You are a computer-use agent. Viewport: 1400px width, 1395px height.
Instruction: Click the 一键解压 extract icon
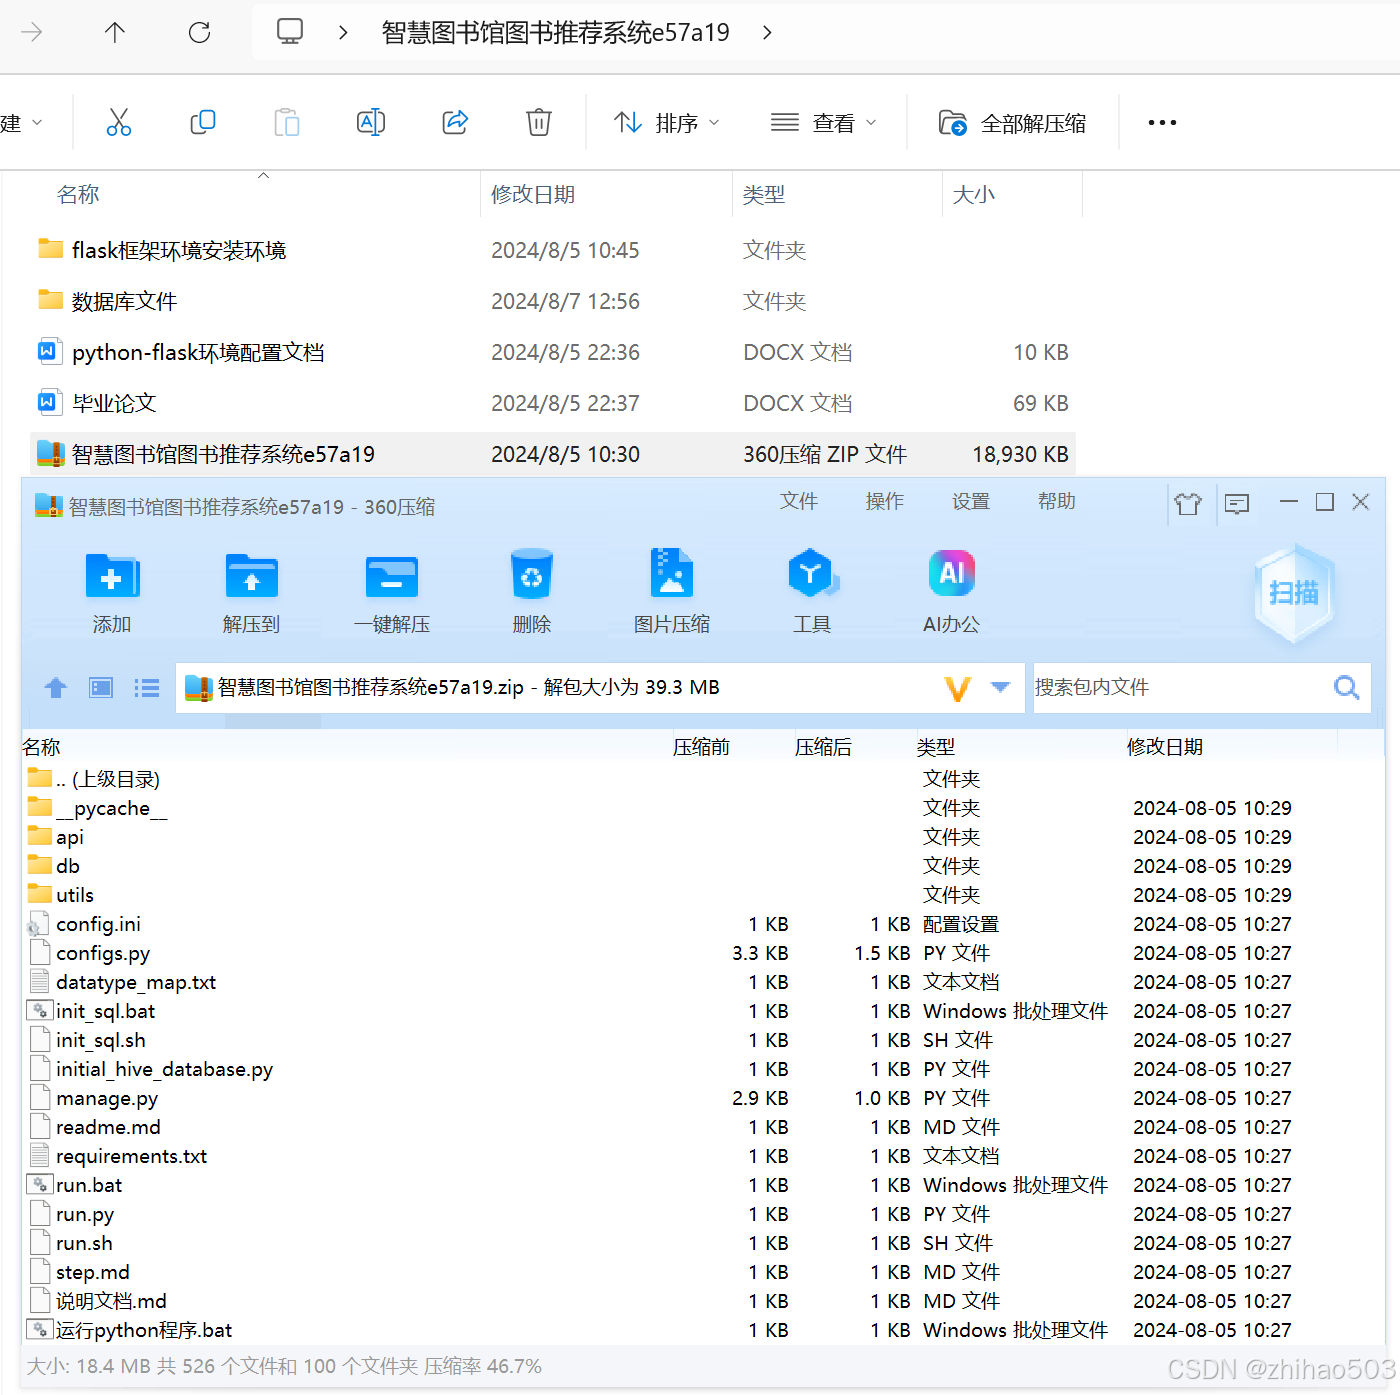(391, 590)
